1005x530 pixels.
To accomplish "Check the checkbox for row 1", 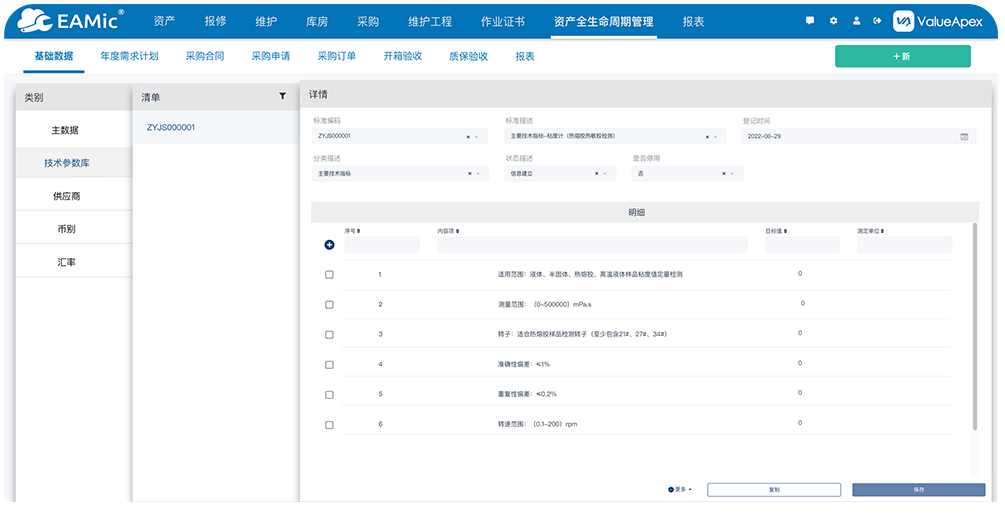I will click(x=329, y=274).
